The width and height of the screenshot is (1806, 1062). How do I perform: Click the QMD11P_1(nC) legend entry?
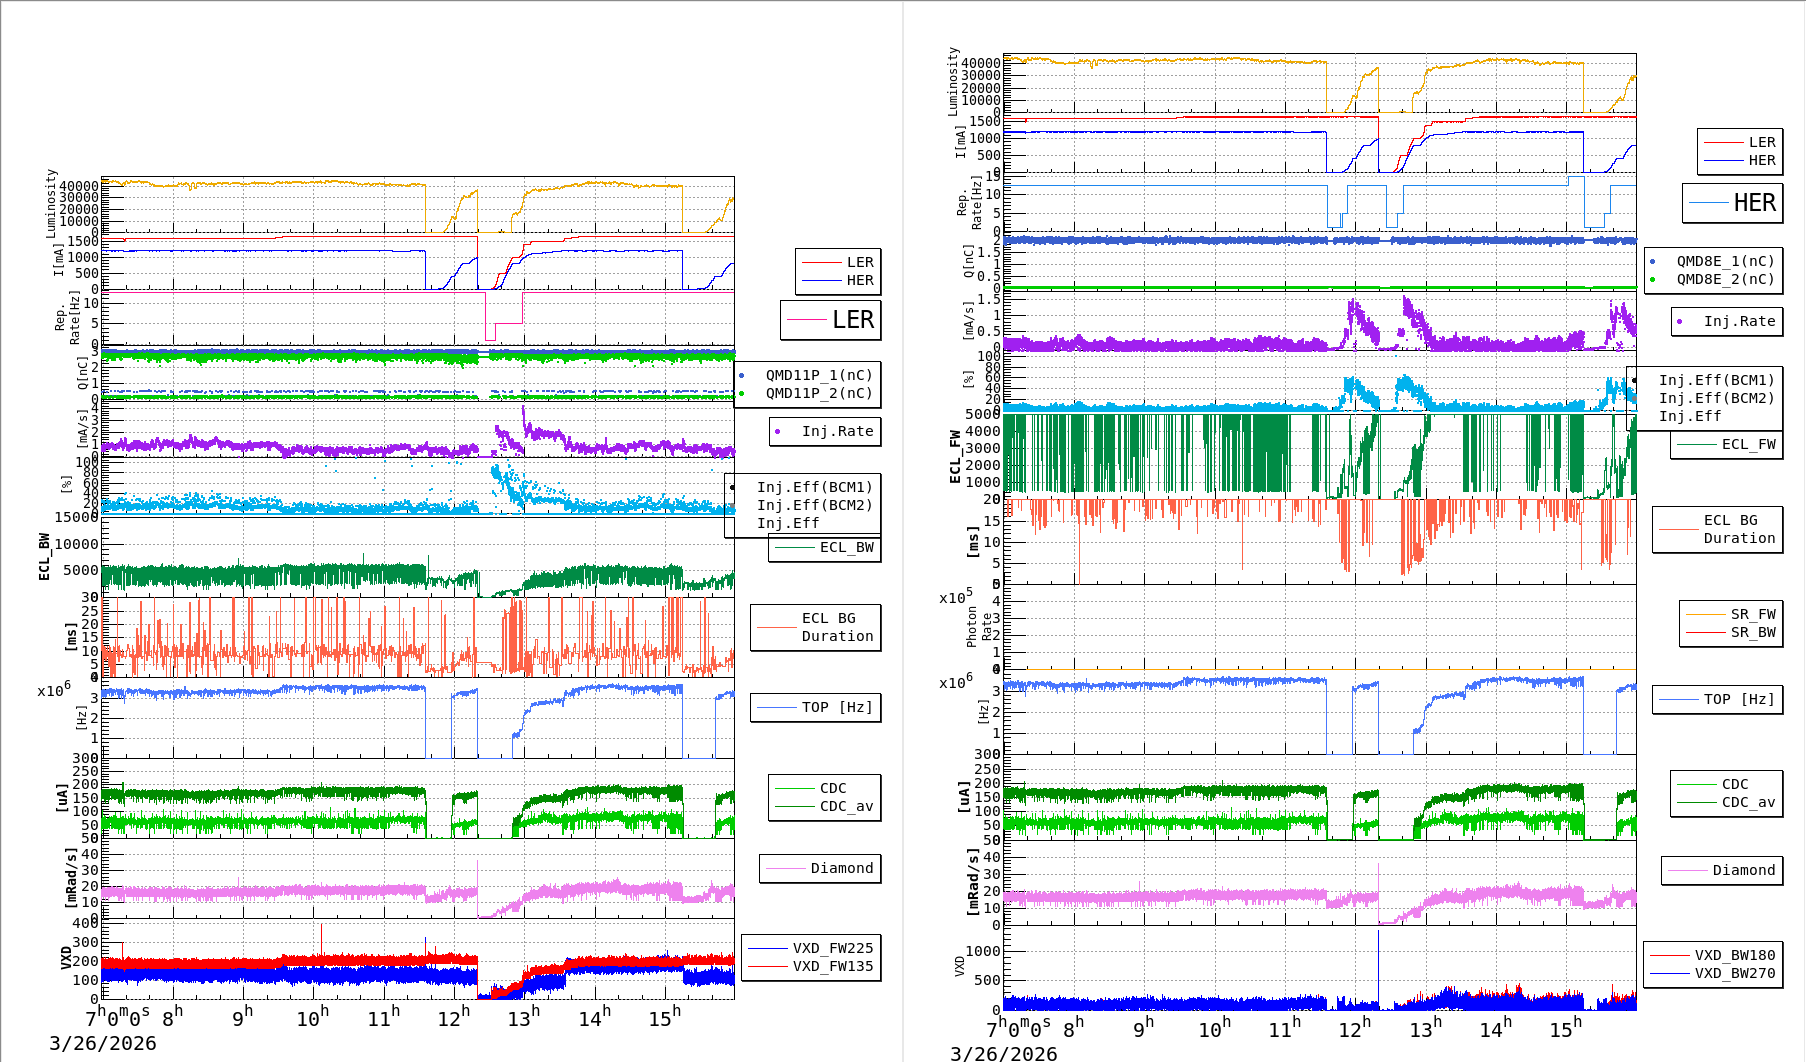[818, 376]
